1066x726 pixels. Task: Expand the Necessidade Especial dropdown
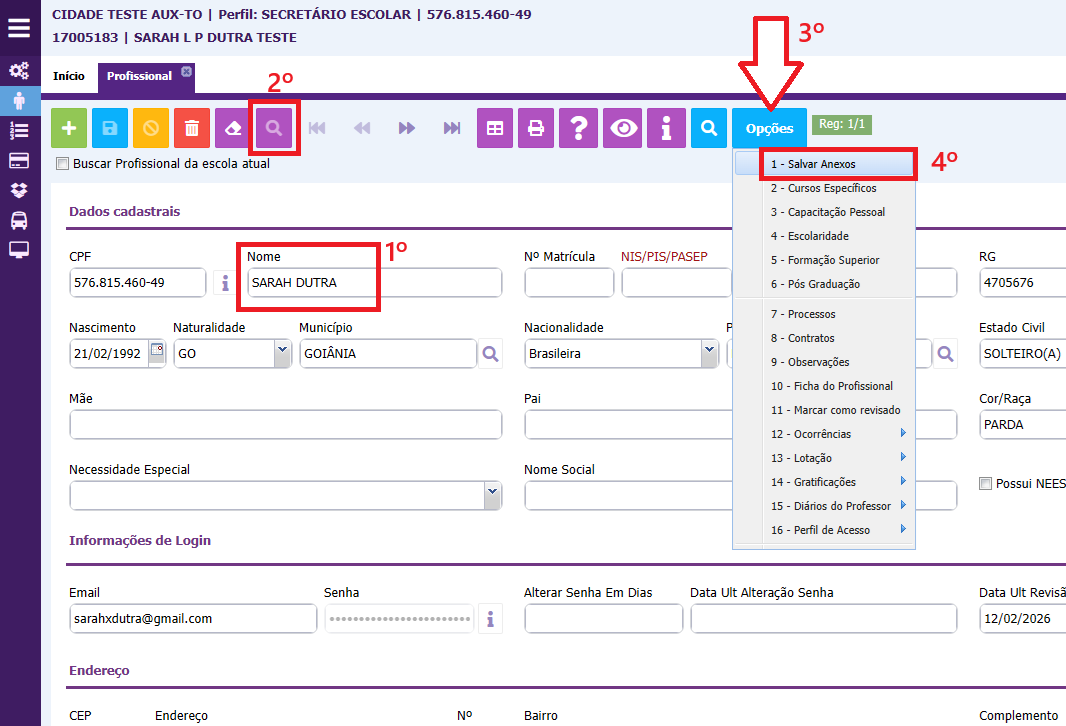click(x=492, y=495)
